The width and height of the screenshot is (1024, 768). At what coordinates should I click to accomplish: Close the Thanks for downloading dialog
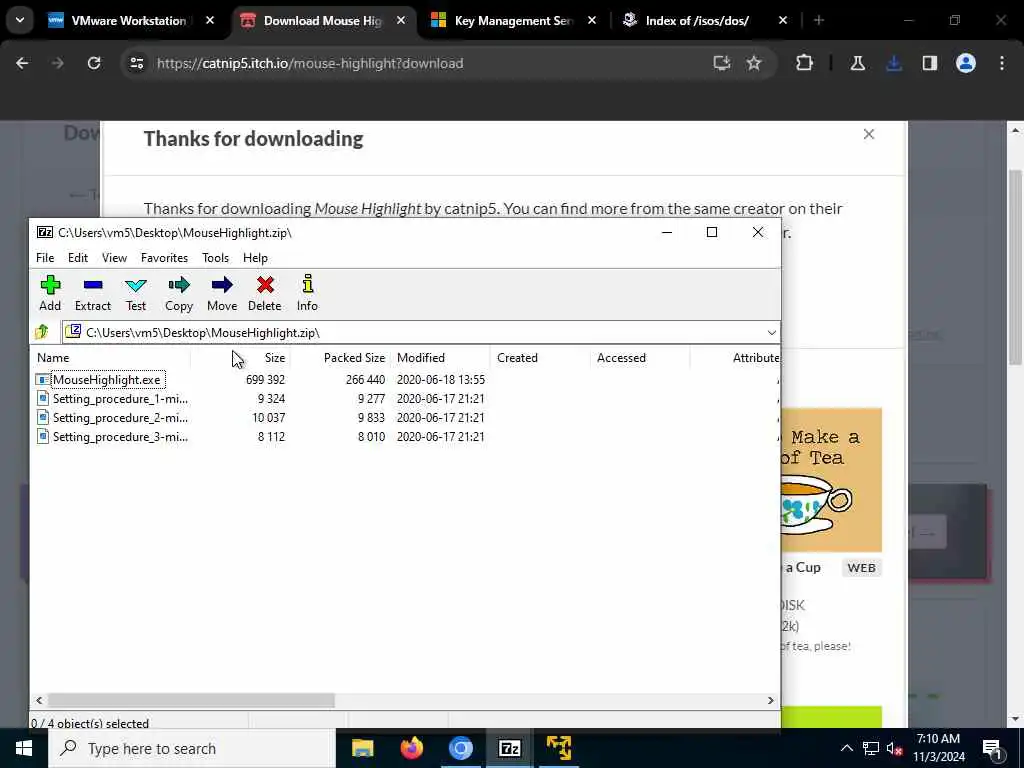point(869,134)
